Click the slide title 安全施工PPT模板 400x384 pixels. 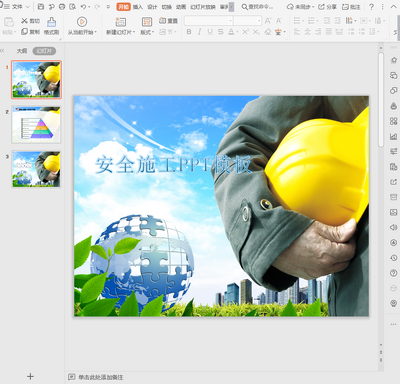(173, 165)
